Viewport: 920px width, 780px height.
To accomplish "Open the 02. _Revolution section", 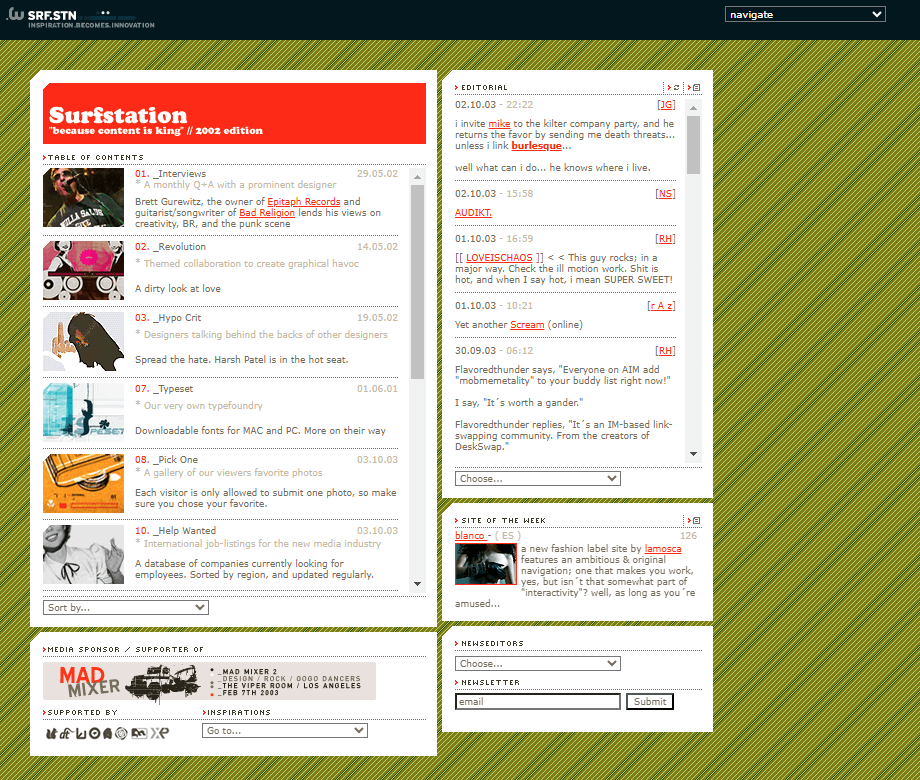I will point(170,247).
